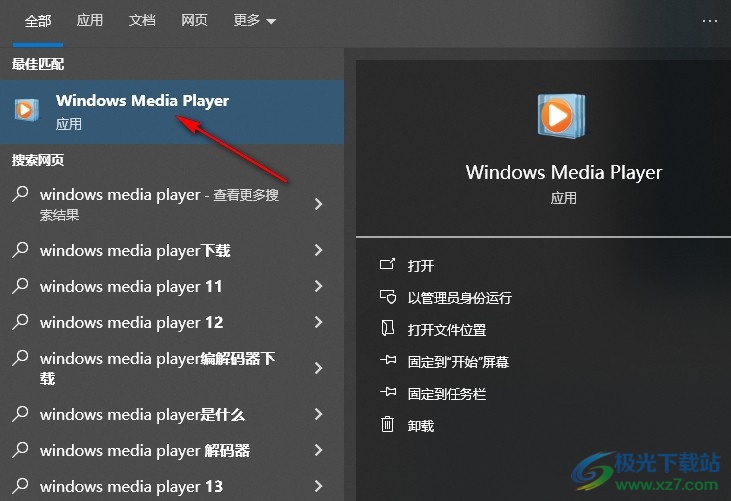Expand the arrow for 'windows media player 解码器'
The image size is (731, 501).
[318, 450]
